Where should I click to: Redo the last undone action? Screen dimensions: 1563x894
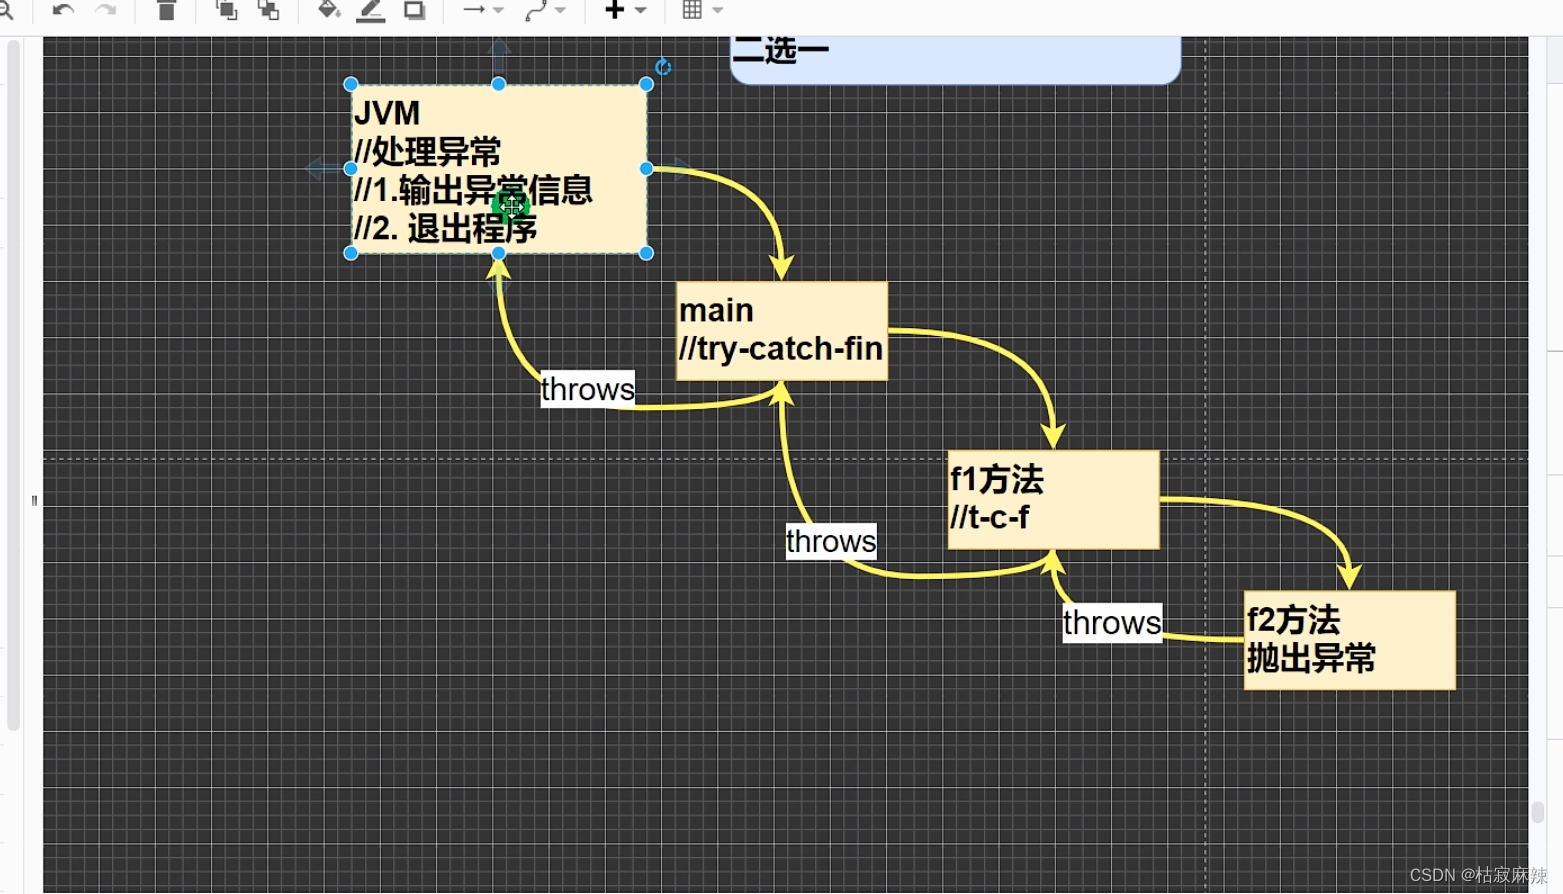(105, 10)
